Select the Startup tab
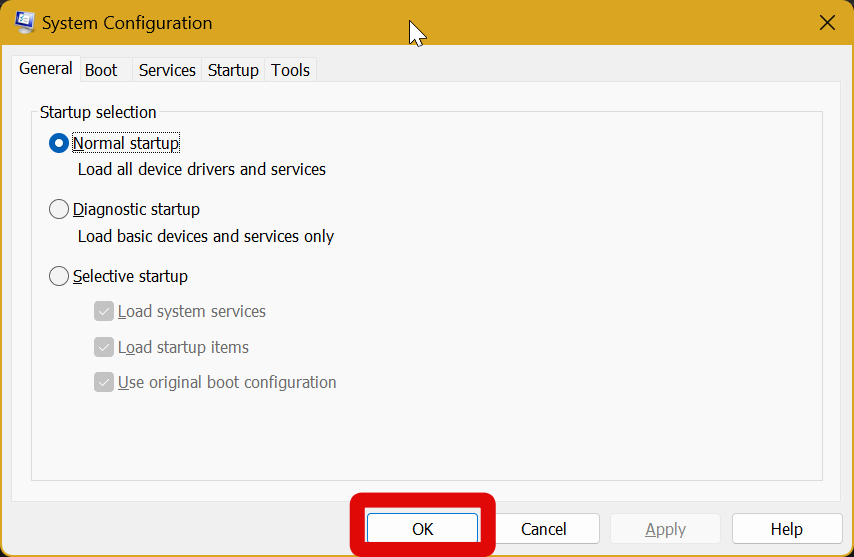Screen dimensions: 854x557 [x=233, y=70]
